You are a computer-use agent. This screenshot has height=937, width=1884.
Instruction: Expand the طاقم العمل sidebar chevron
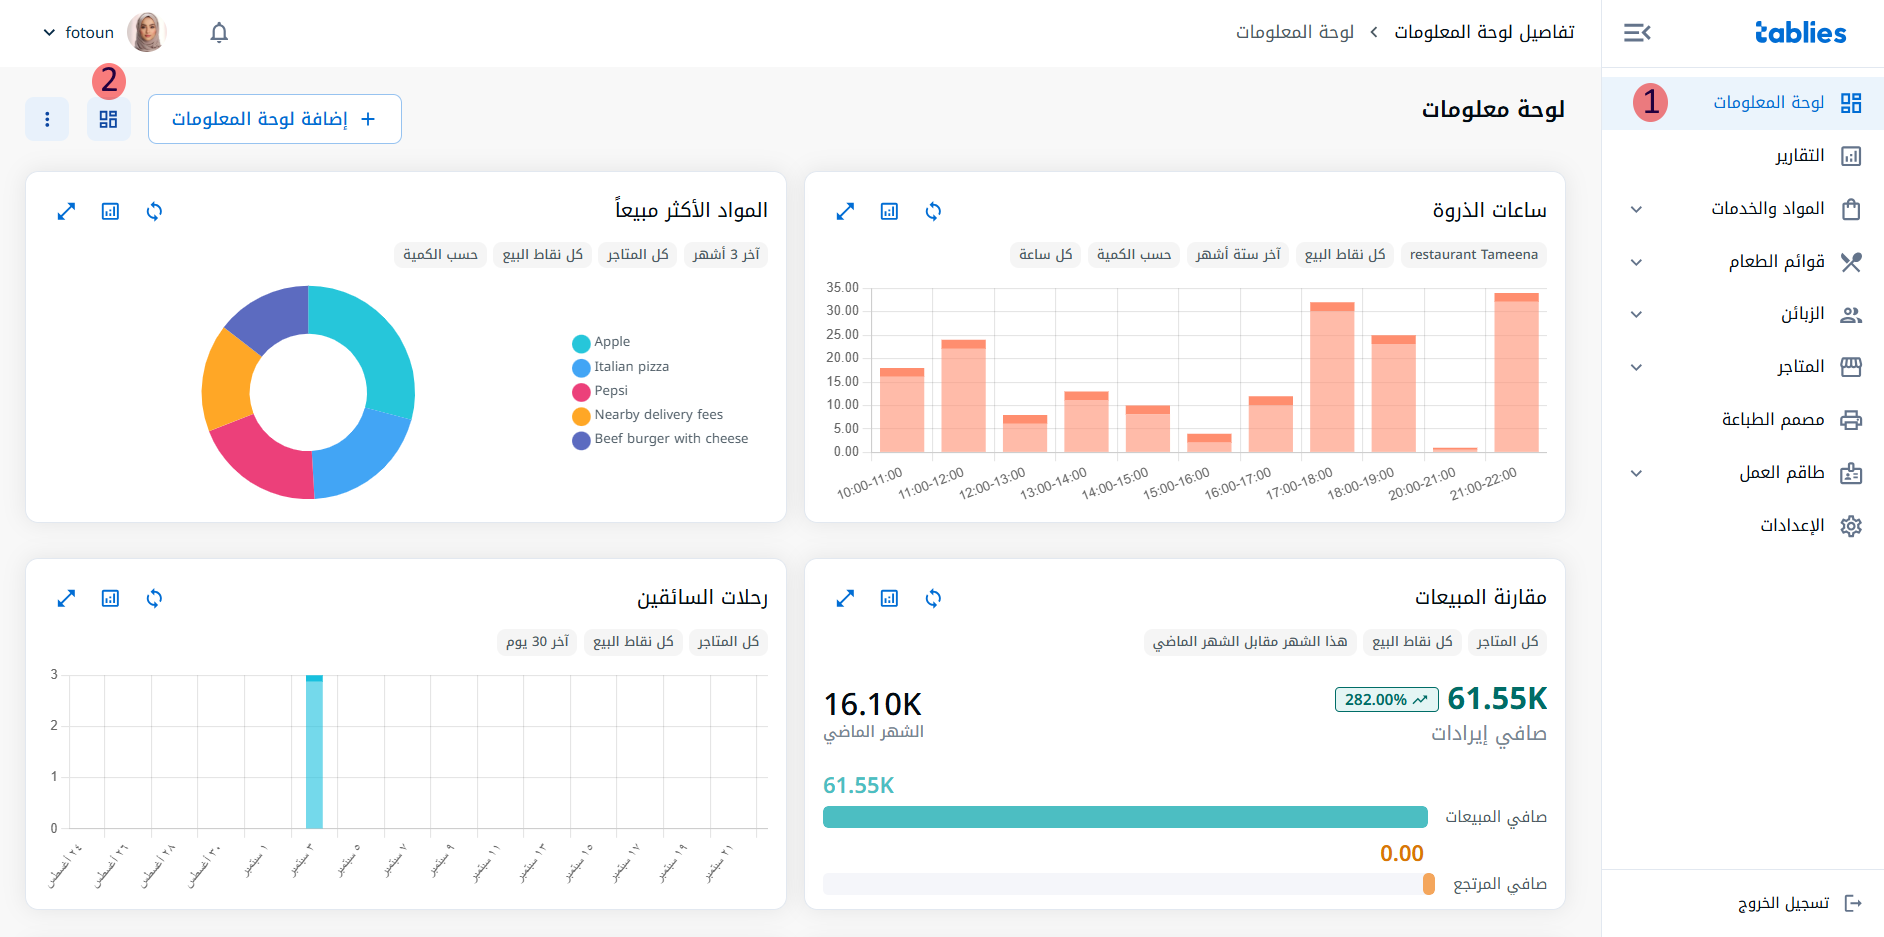[1636, 473]
